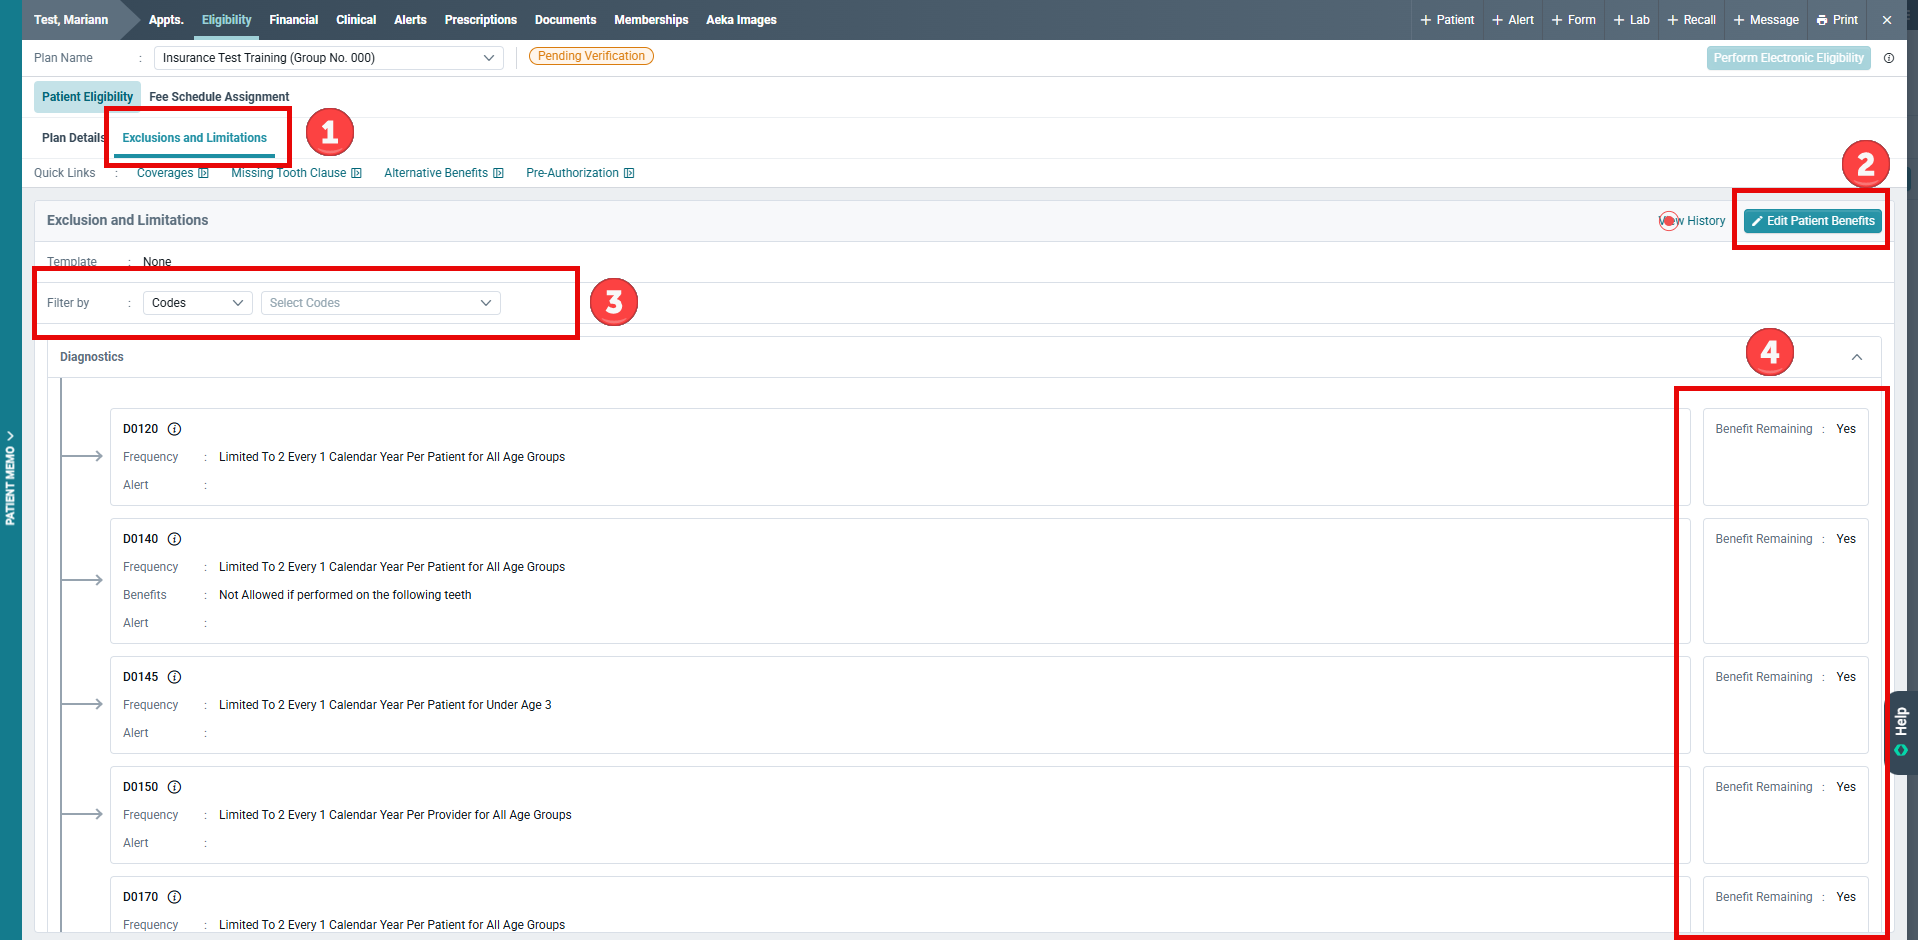Open the Clinical tab

click(x=356, y=20)
